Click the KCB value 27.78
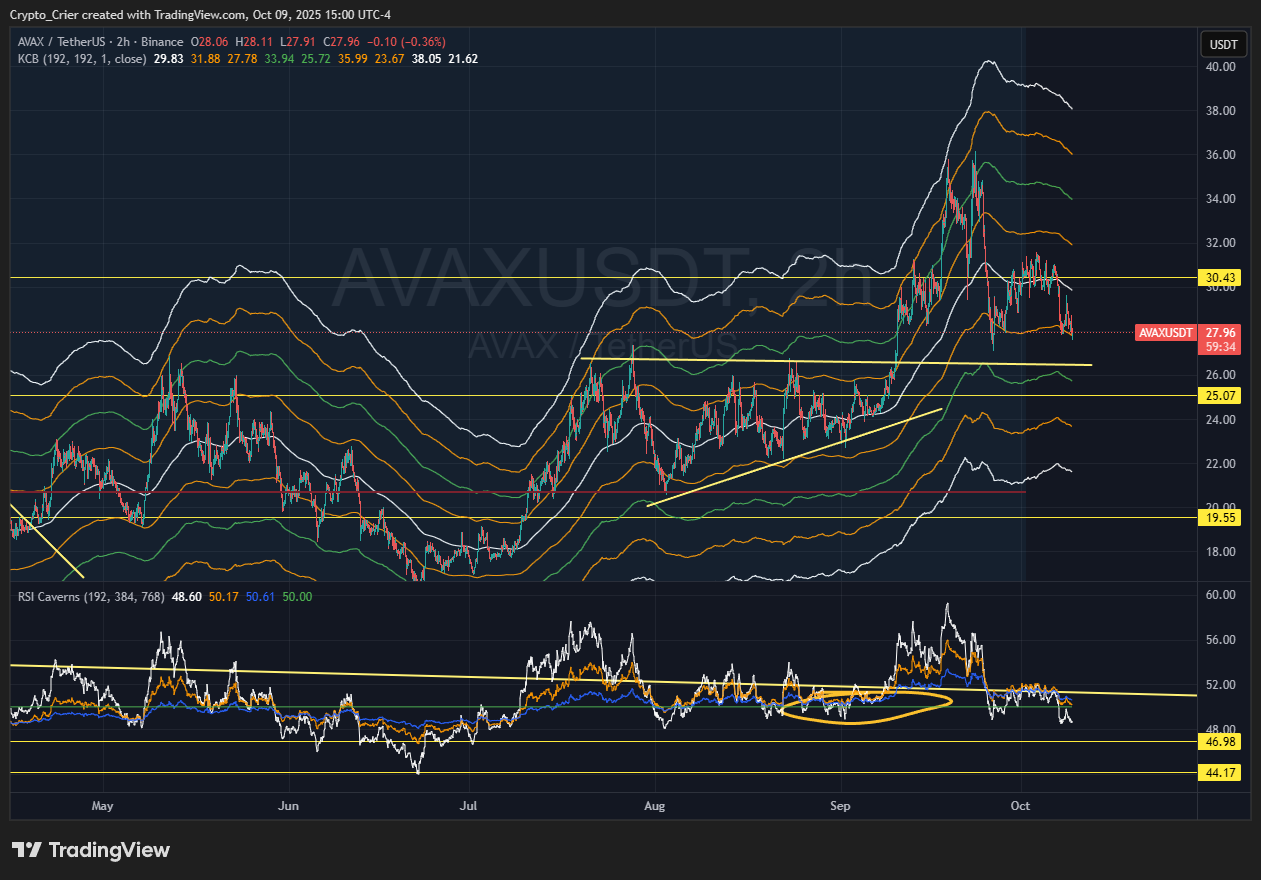This screenshot has width=1261, height=880. point(242,59)
